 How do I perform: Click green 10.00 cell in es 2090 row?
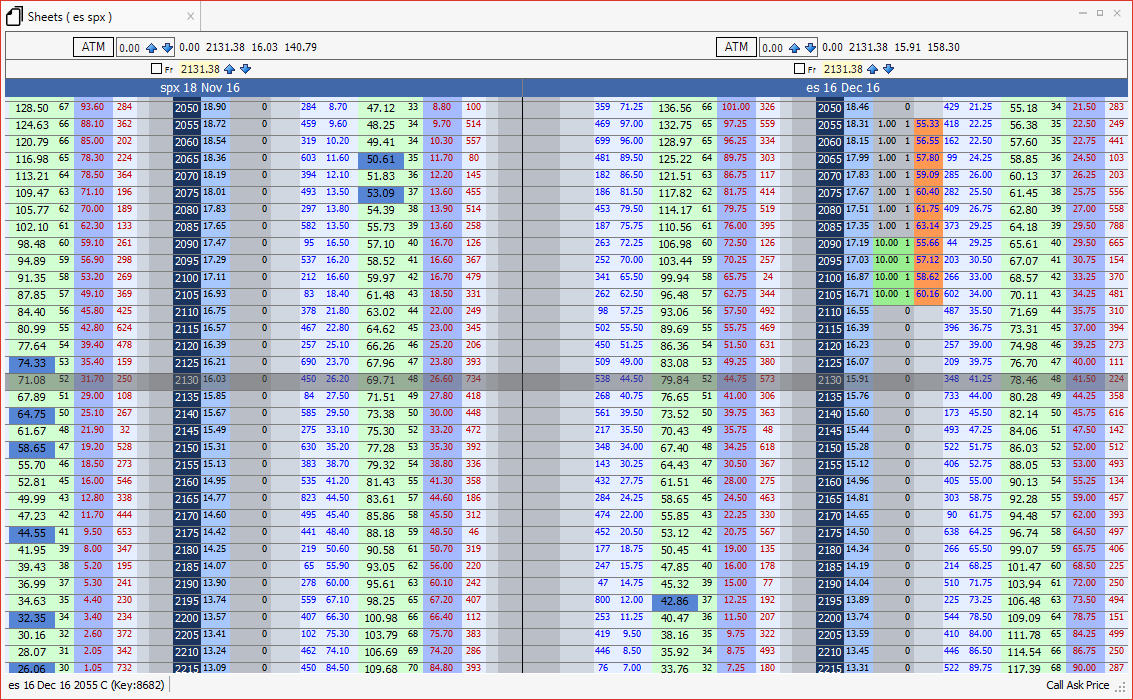(x=887, y=243)
